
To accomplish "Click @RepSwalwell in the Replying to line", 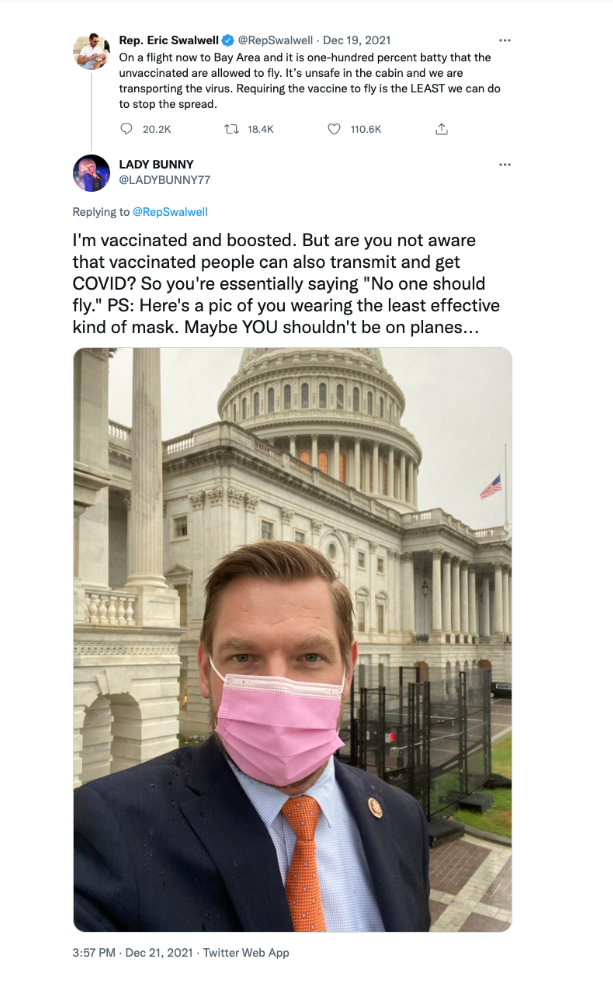I will point(170,212).
